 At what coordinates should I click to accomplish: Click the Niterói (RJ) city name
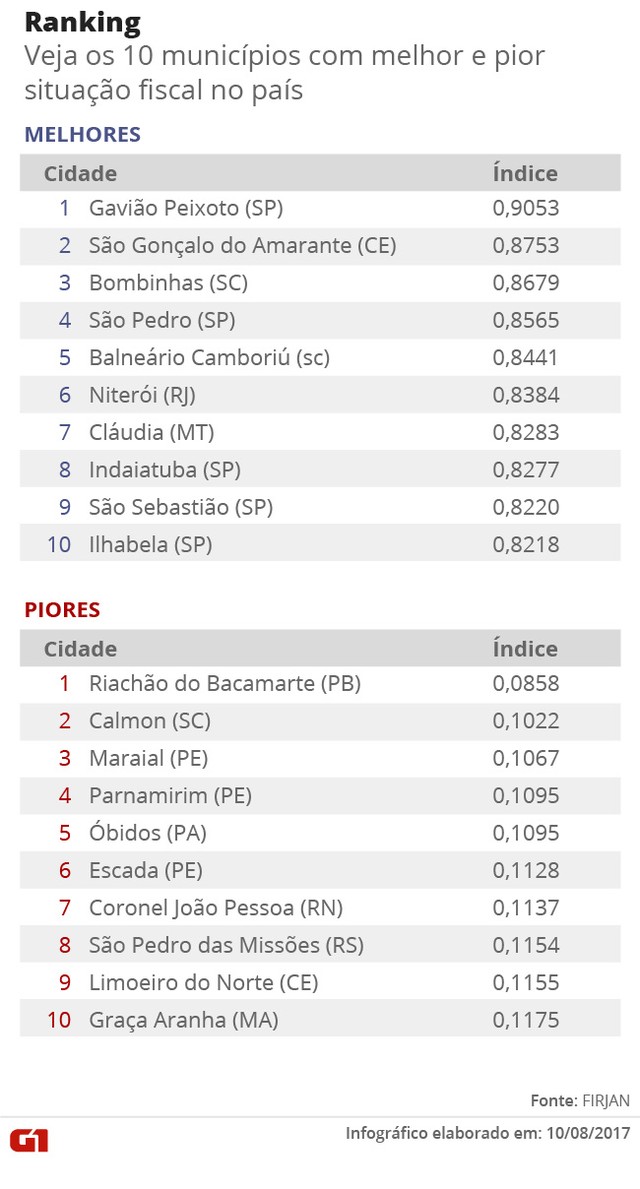tap(143, 394)
